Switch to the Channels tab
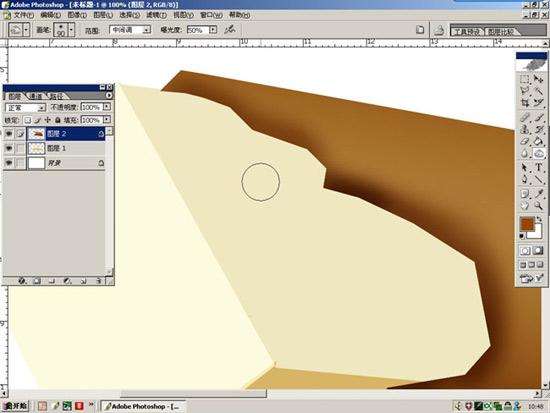Image resolution: width=550 pixels, height=413 pixels. pos(35,96)
